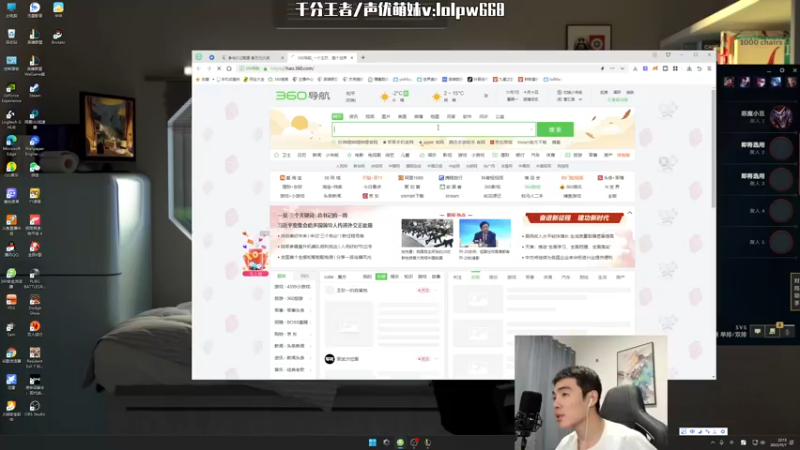The width and height of the screenshot is (800, 450).
Task: Open the 58同城 site link
Action: (332, 178)
